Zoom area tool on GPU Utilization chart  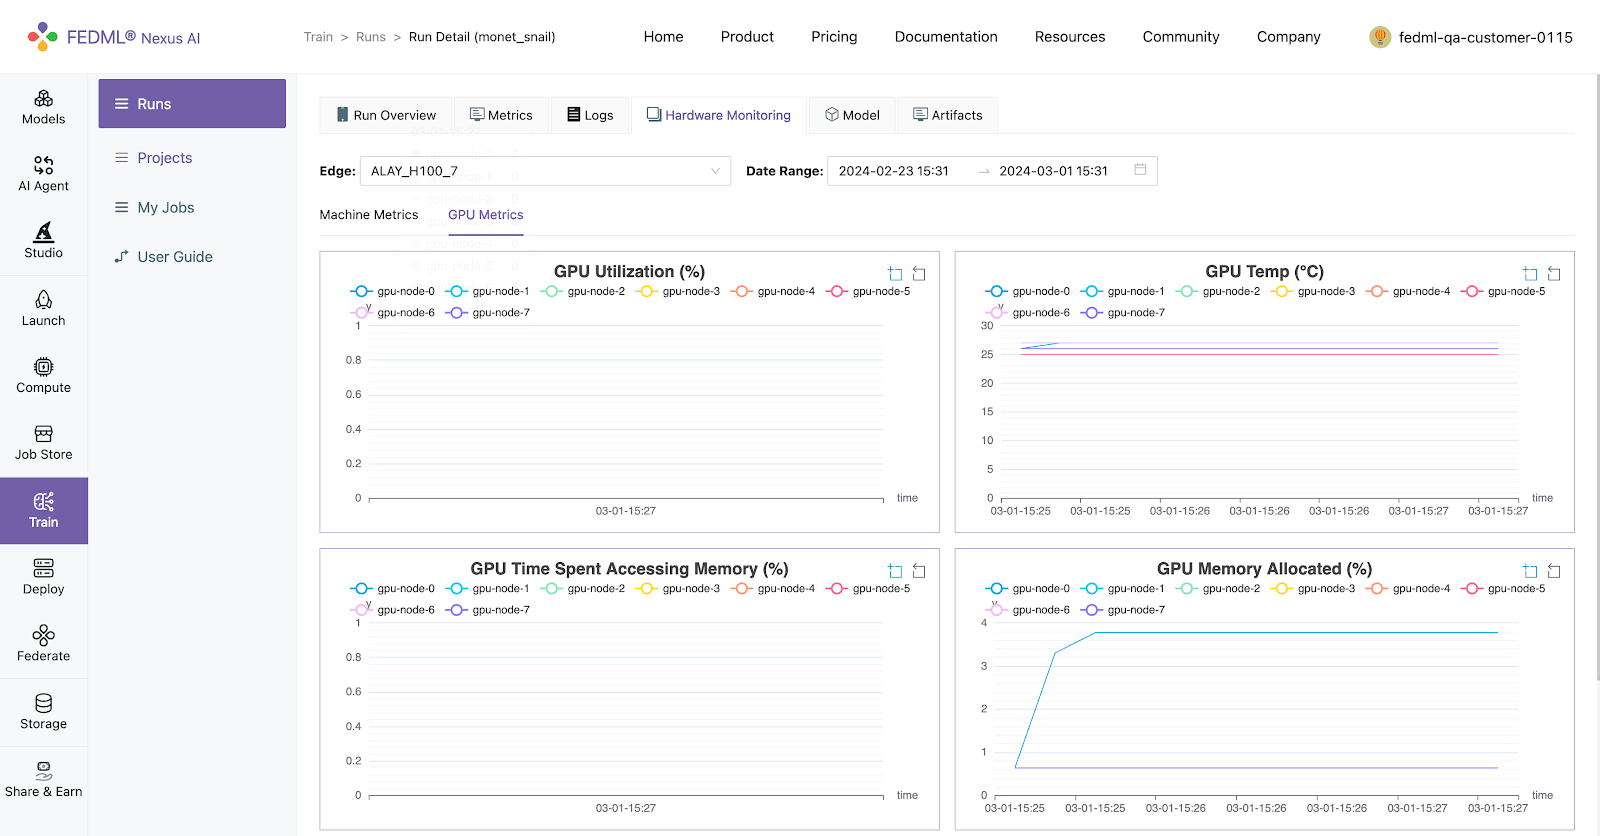click(x=895, y=273)
